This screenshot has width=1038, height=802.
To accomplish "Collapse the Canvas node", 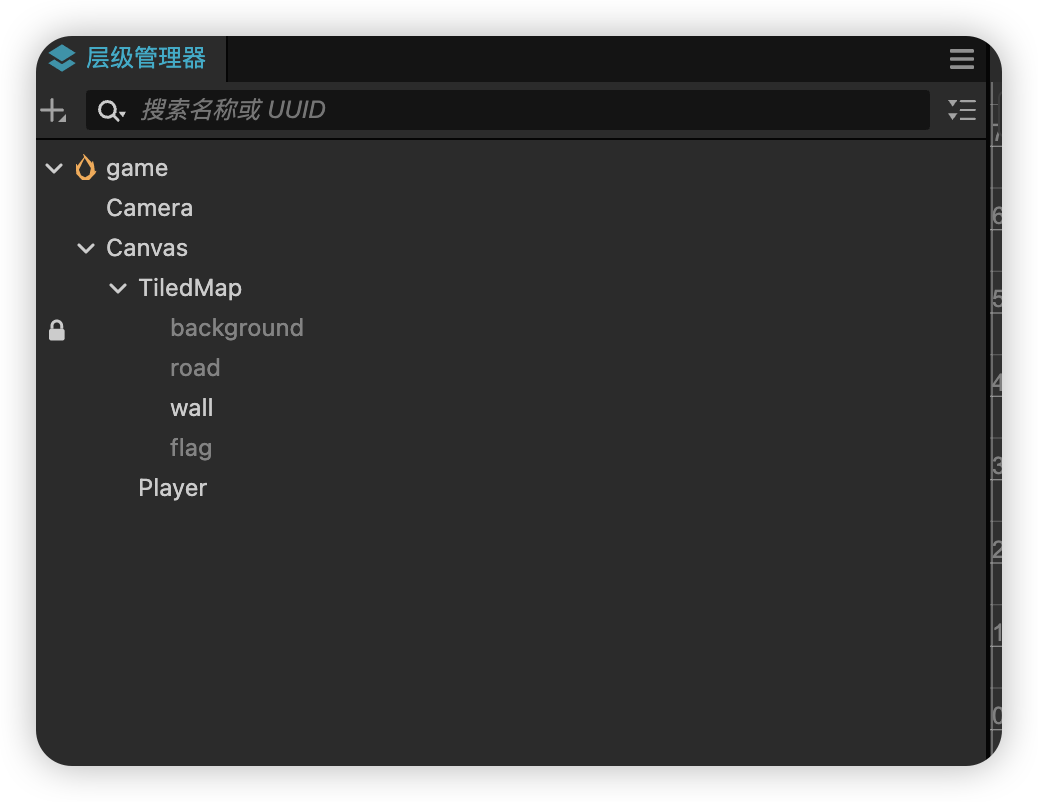I will (x=86, y=248).
